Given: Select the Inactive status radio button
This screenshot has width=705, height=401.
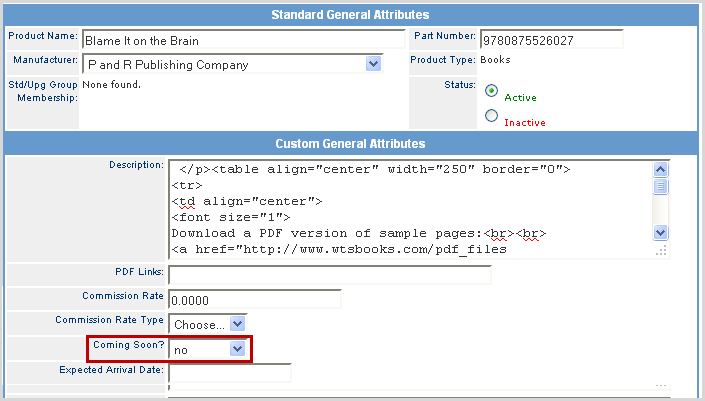Looking at the screenshot, I should point(491,116).
